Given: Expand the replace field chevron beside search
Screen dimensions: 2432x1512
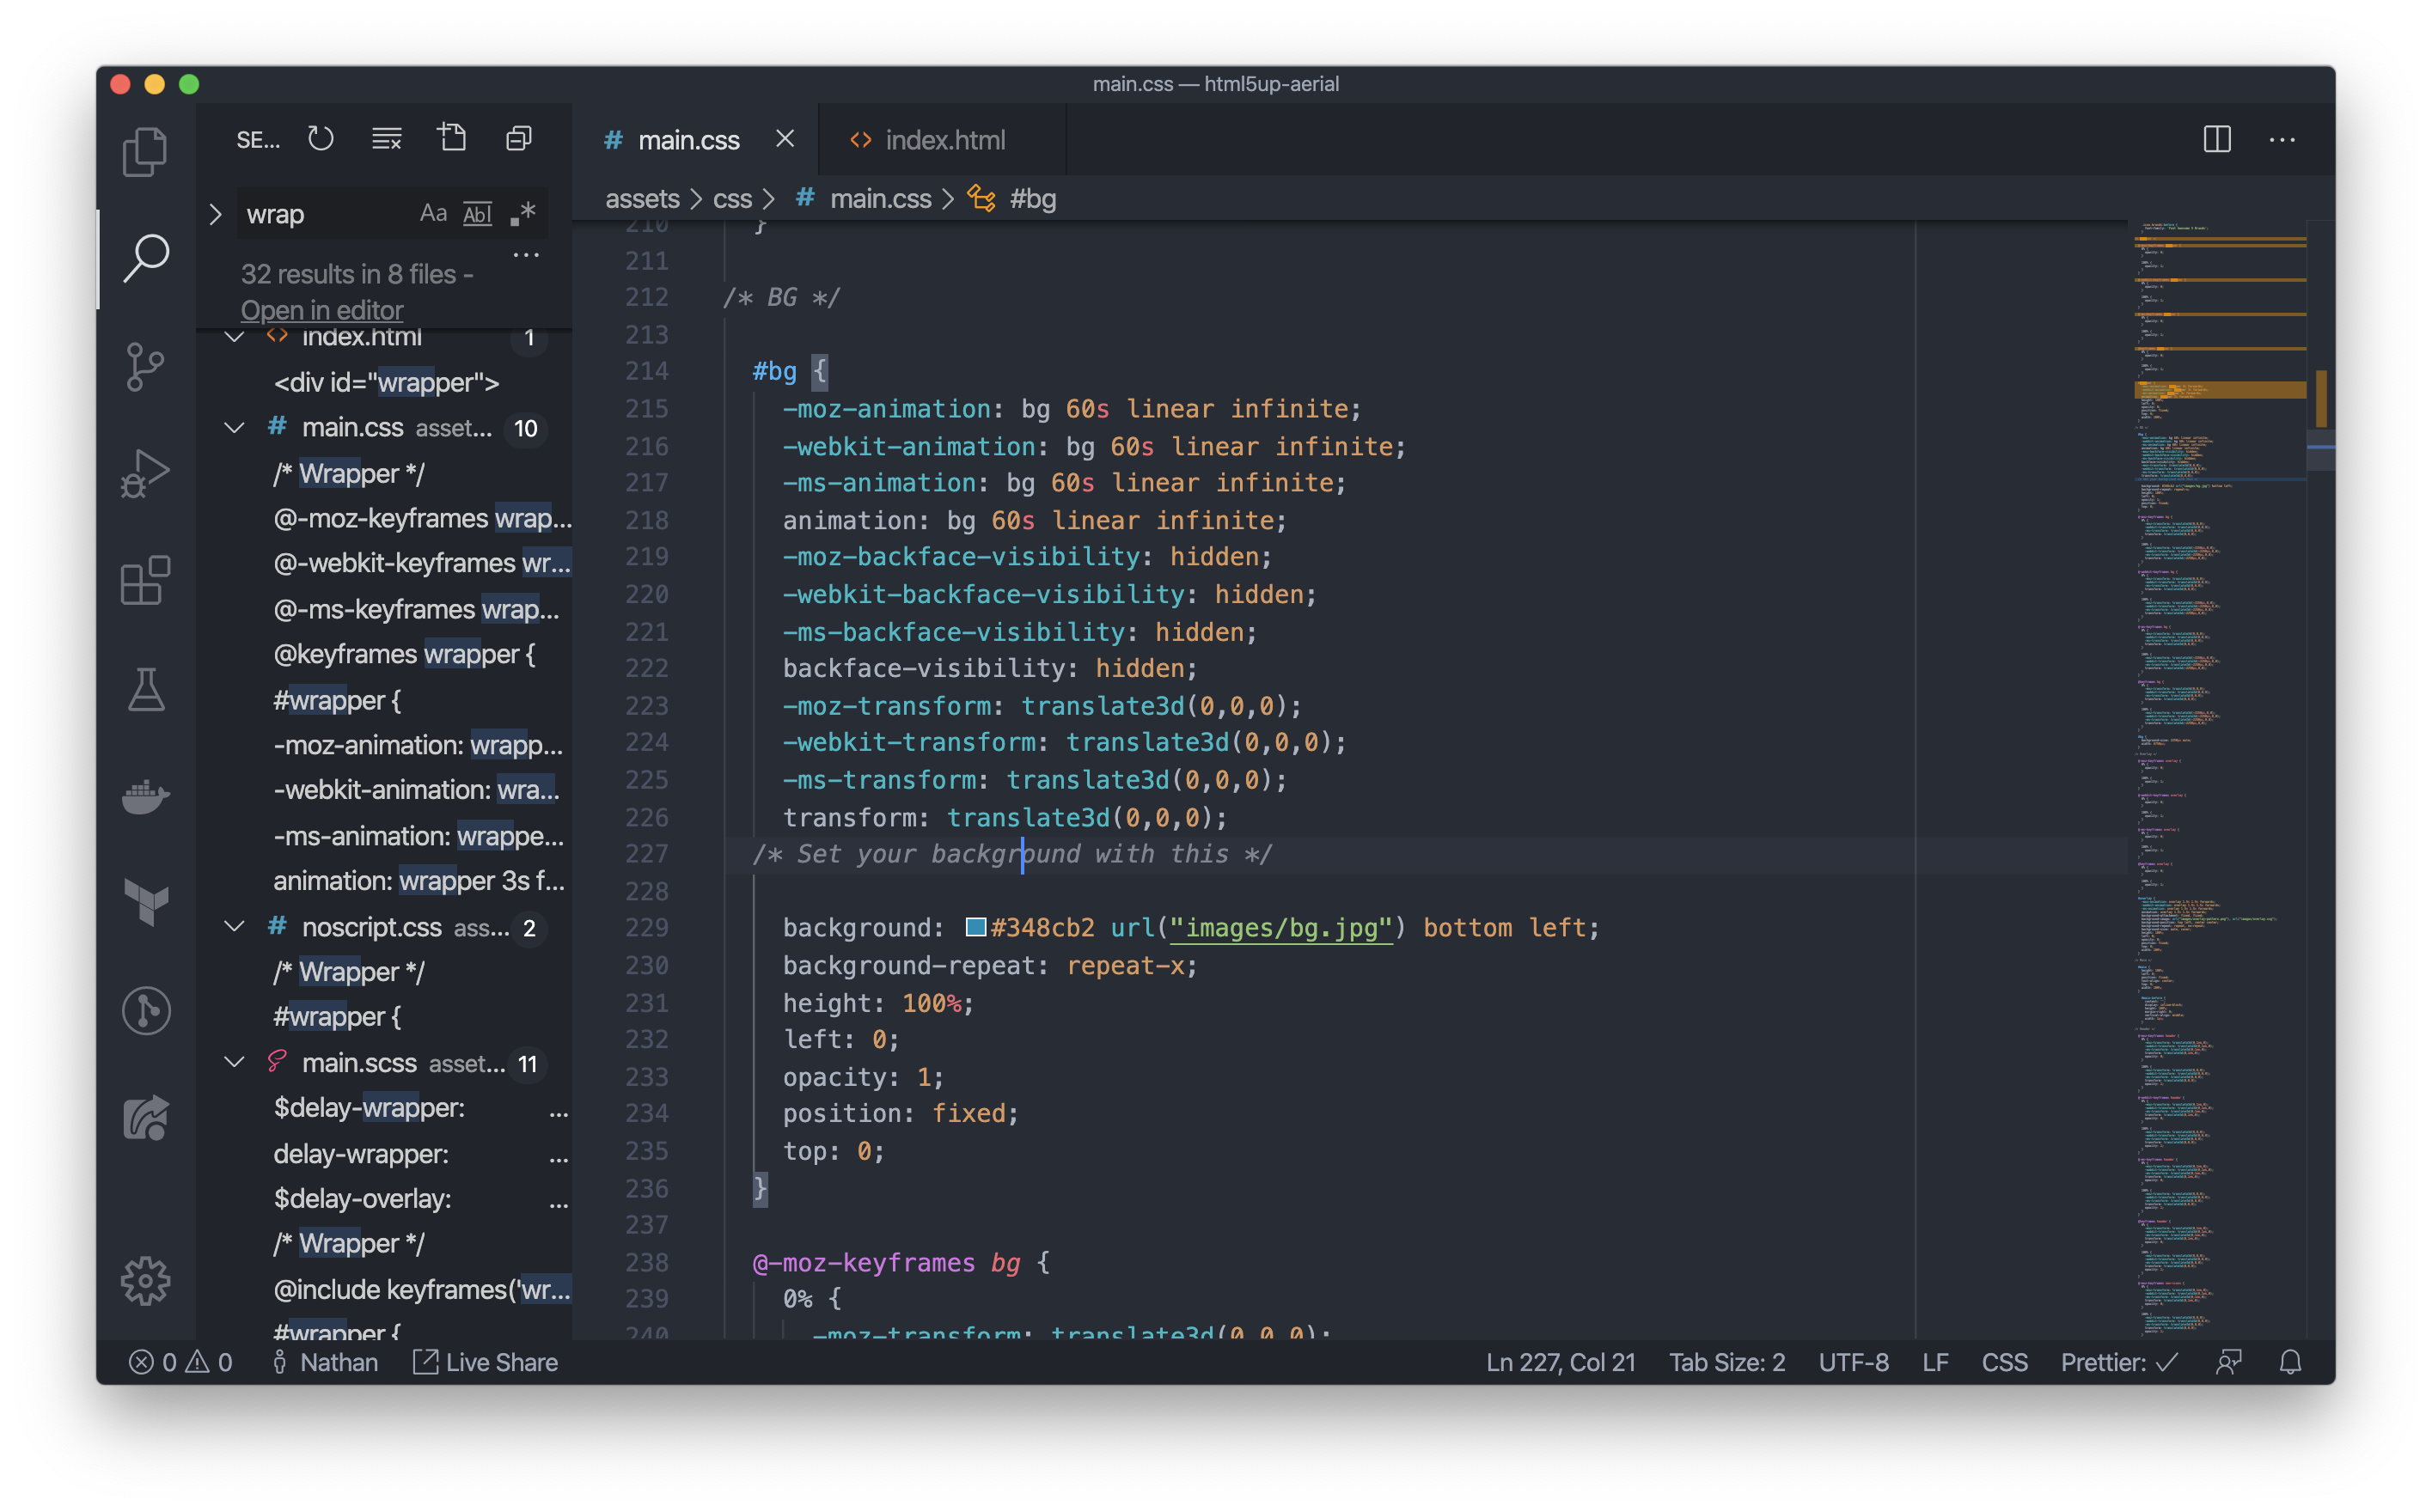Looking at the screenshot, I should pos(215,214).
